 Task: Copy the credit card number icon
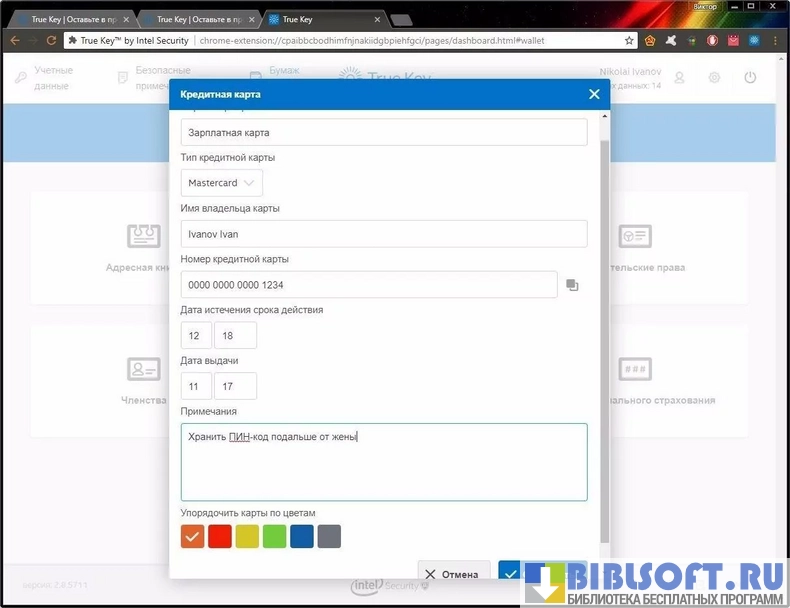(x=572, y=285)
